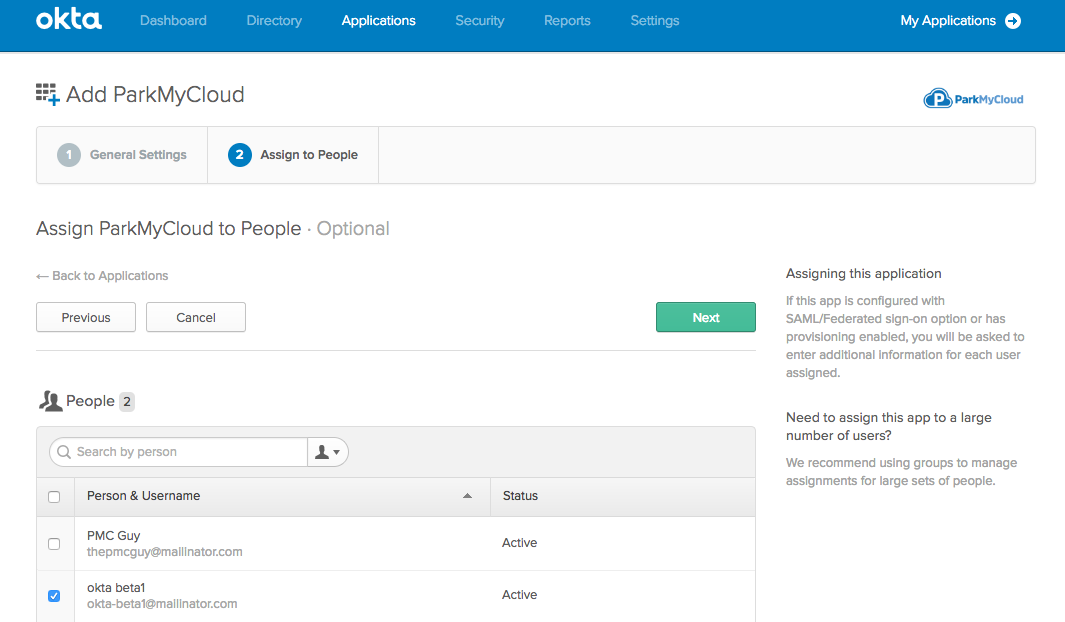Image resolution: width=1065 pixels, height=622 pixels.
Task: Click the Previous button
Action: pyautogui.click(x=86, y=317)
